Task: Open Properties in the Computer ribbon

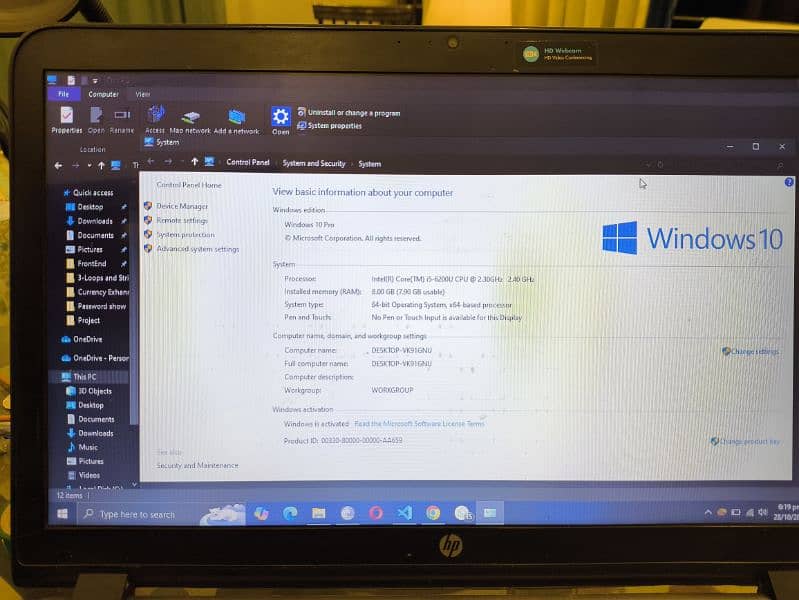Action: (x=66, y=118)
